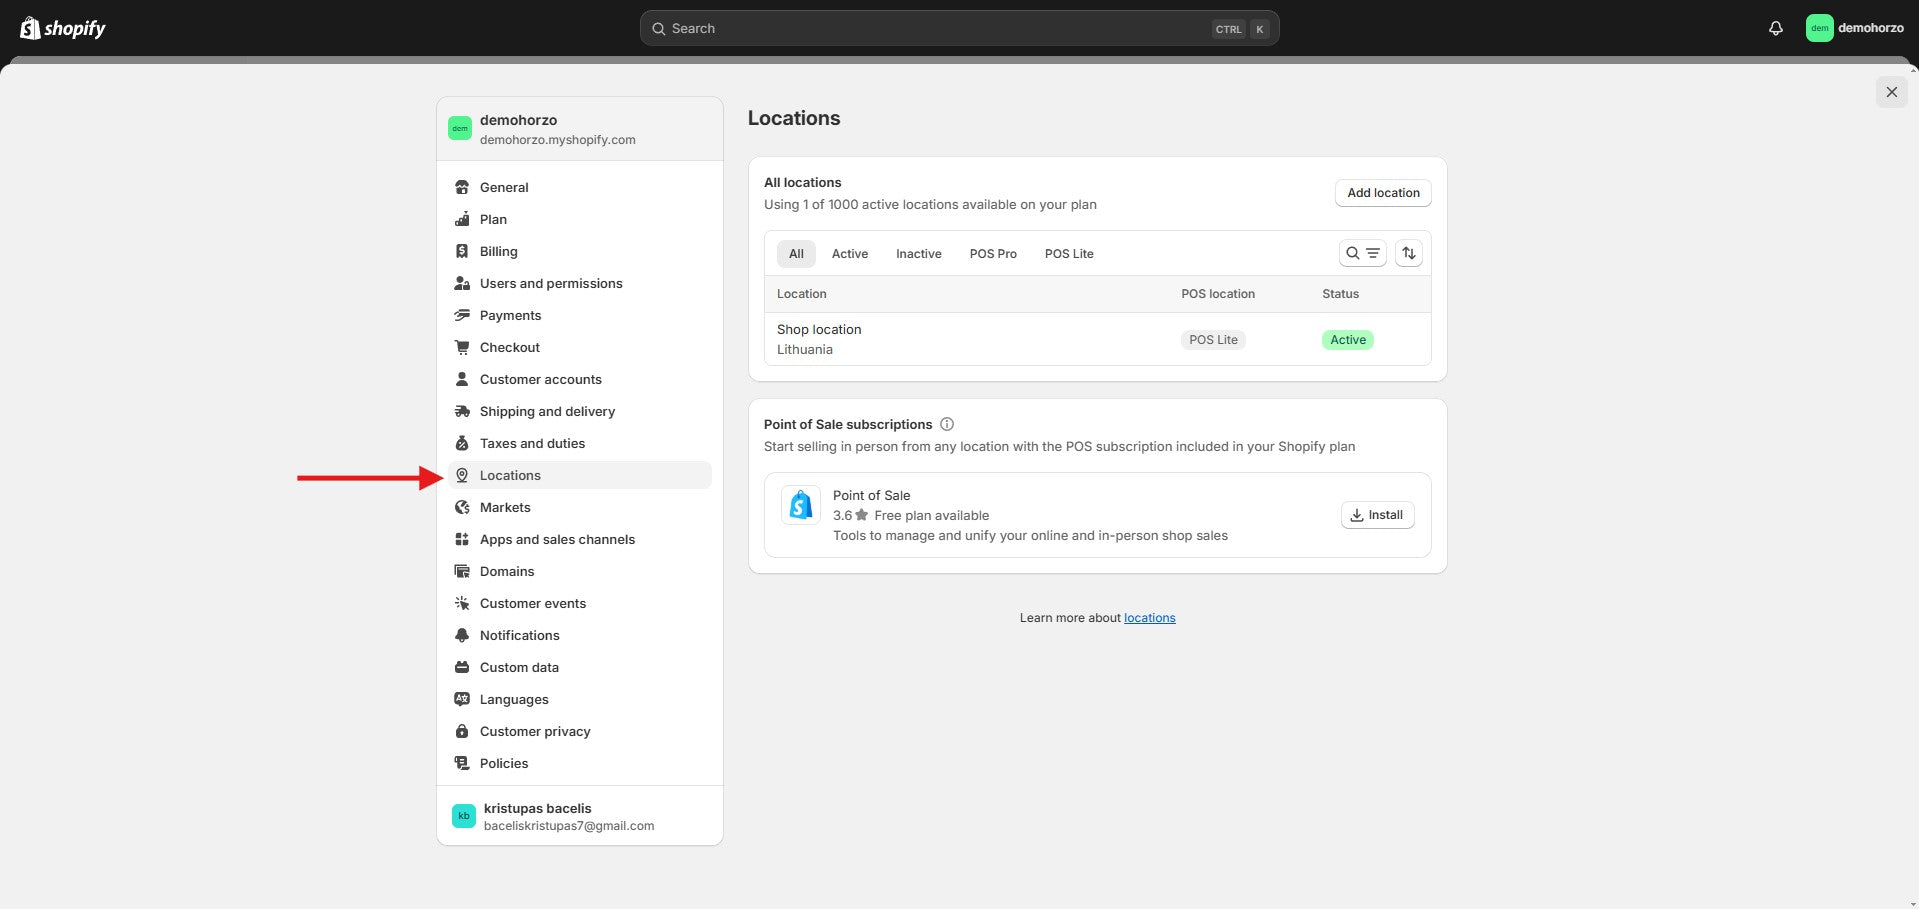Screen dimensions: 1919x909
Task: Click the Add location button
Action: (x=1382, y=193)
